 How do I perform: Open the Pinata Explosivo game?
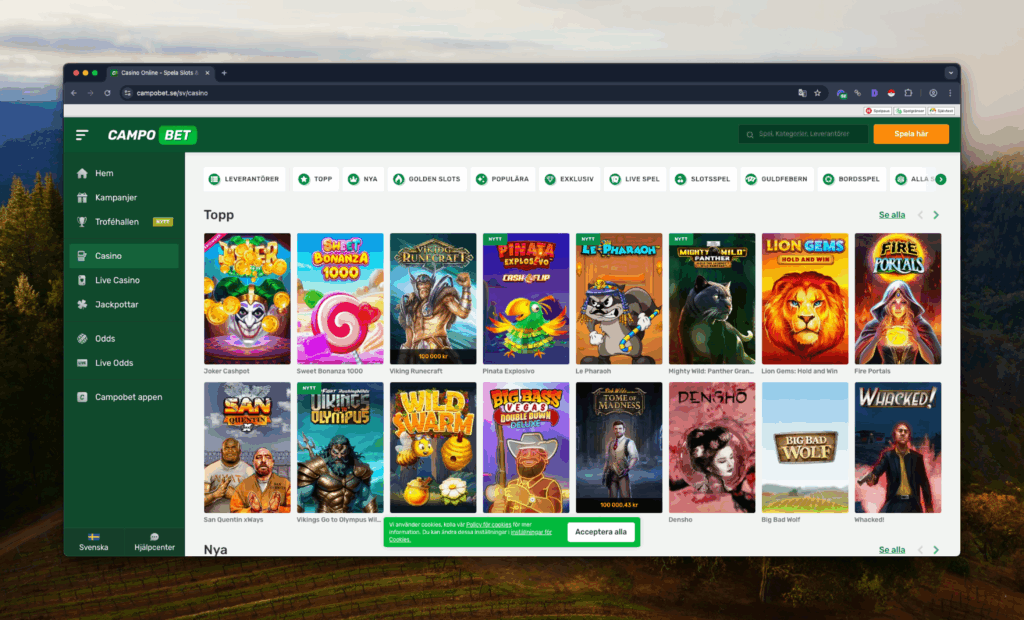[526, 299]
